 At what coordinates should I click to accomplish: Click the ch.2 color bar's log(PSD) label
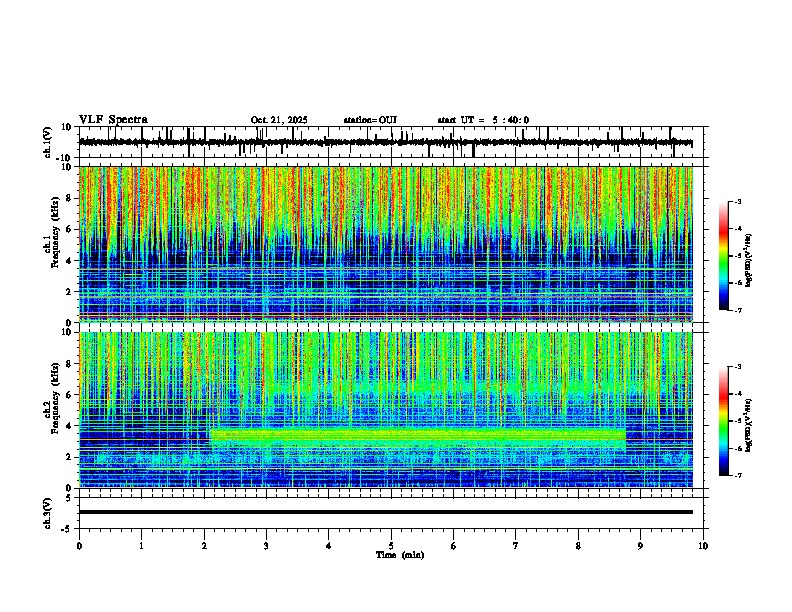[748, 426]
